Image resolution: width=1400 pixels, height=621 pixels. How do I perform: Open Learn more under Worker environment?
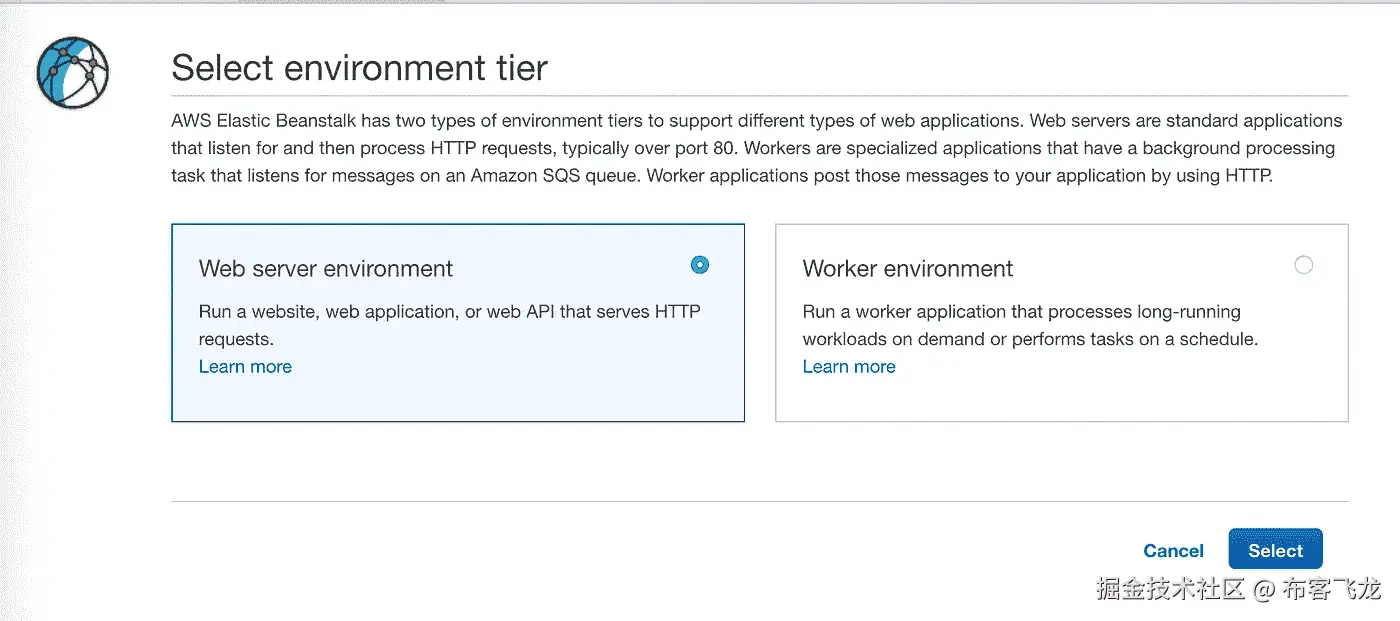click(x=849, y=367)
